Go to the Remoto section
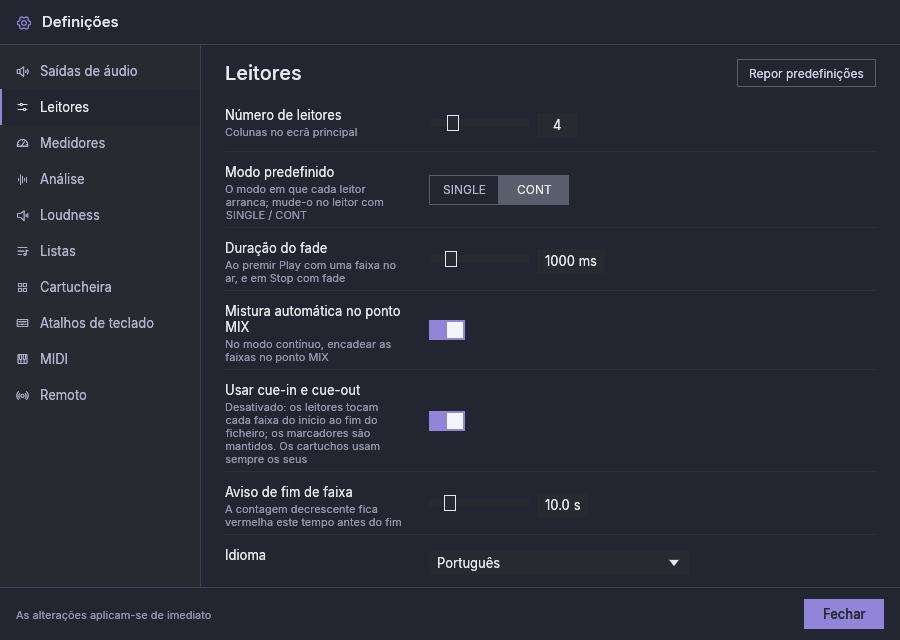 tap(100, 395)
